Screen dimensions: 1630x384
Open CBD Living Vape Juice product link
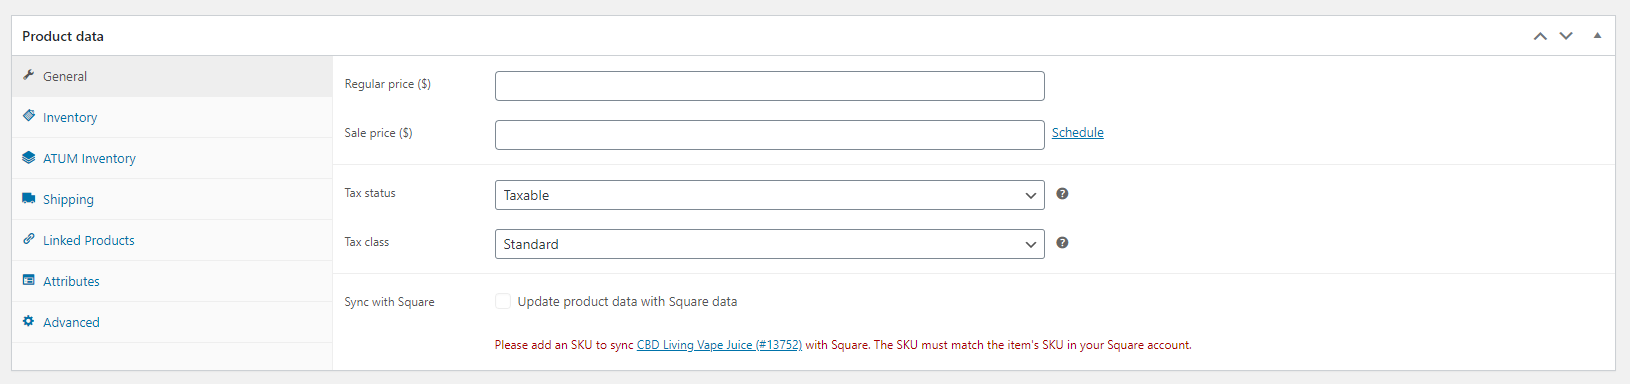[719, 345]
